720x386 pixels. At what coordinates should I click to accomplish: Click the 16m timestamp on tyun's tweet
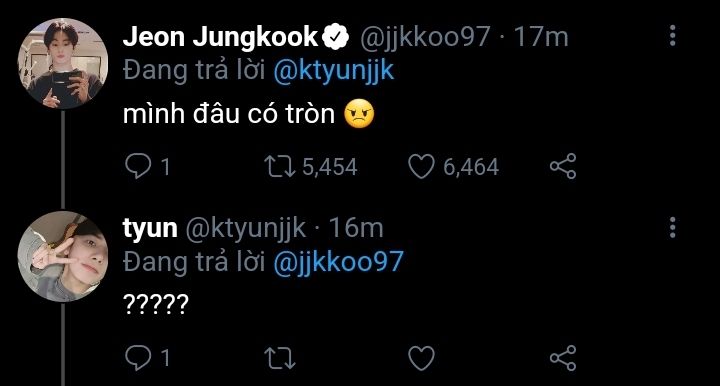(356, 228)
